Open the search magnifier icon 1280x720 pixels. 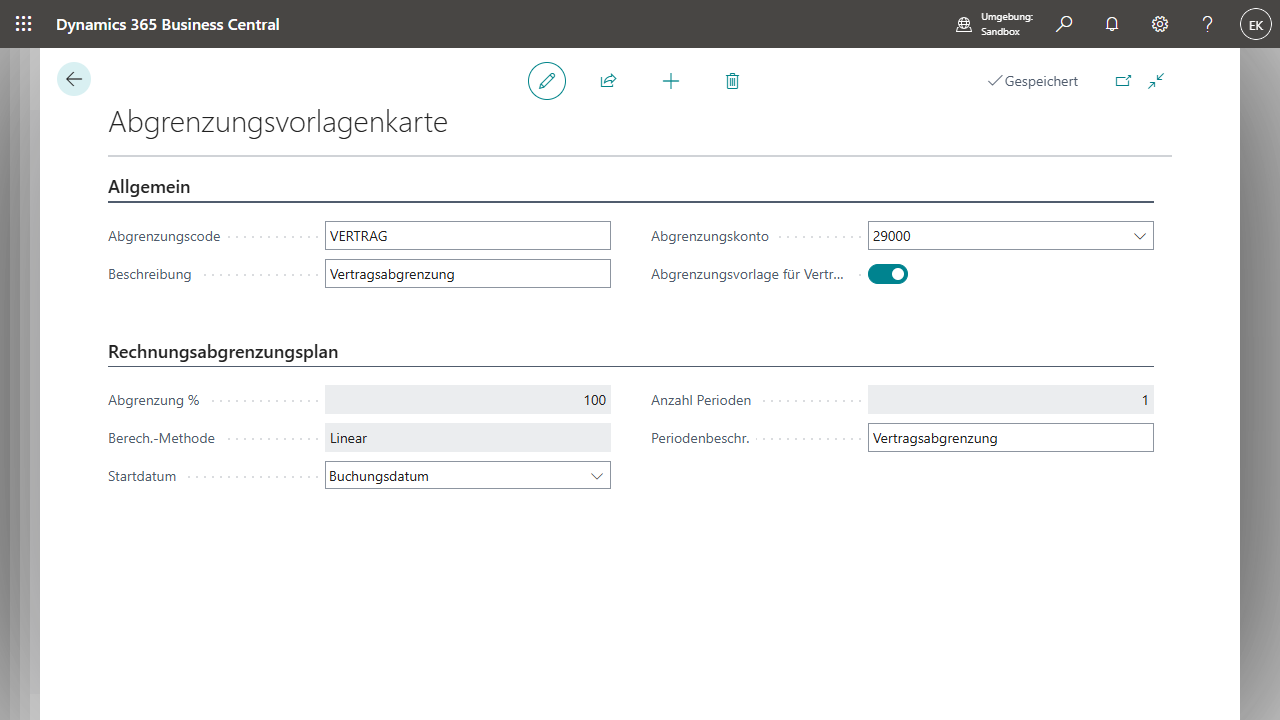click(1064, 24)
